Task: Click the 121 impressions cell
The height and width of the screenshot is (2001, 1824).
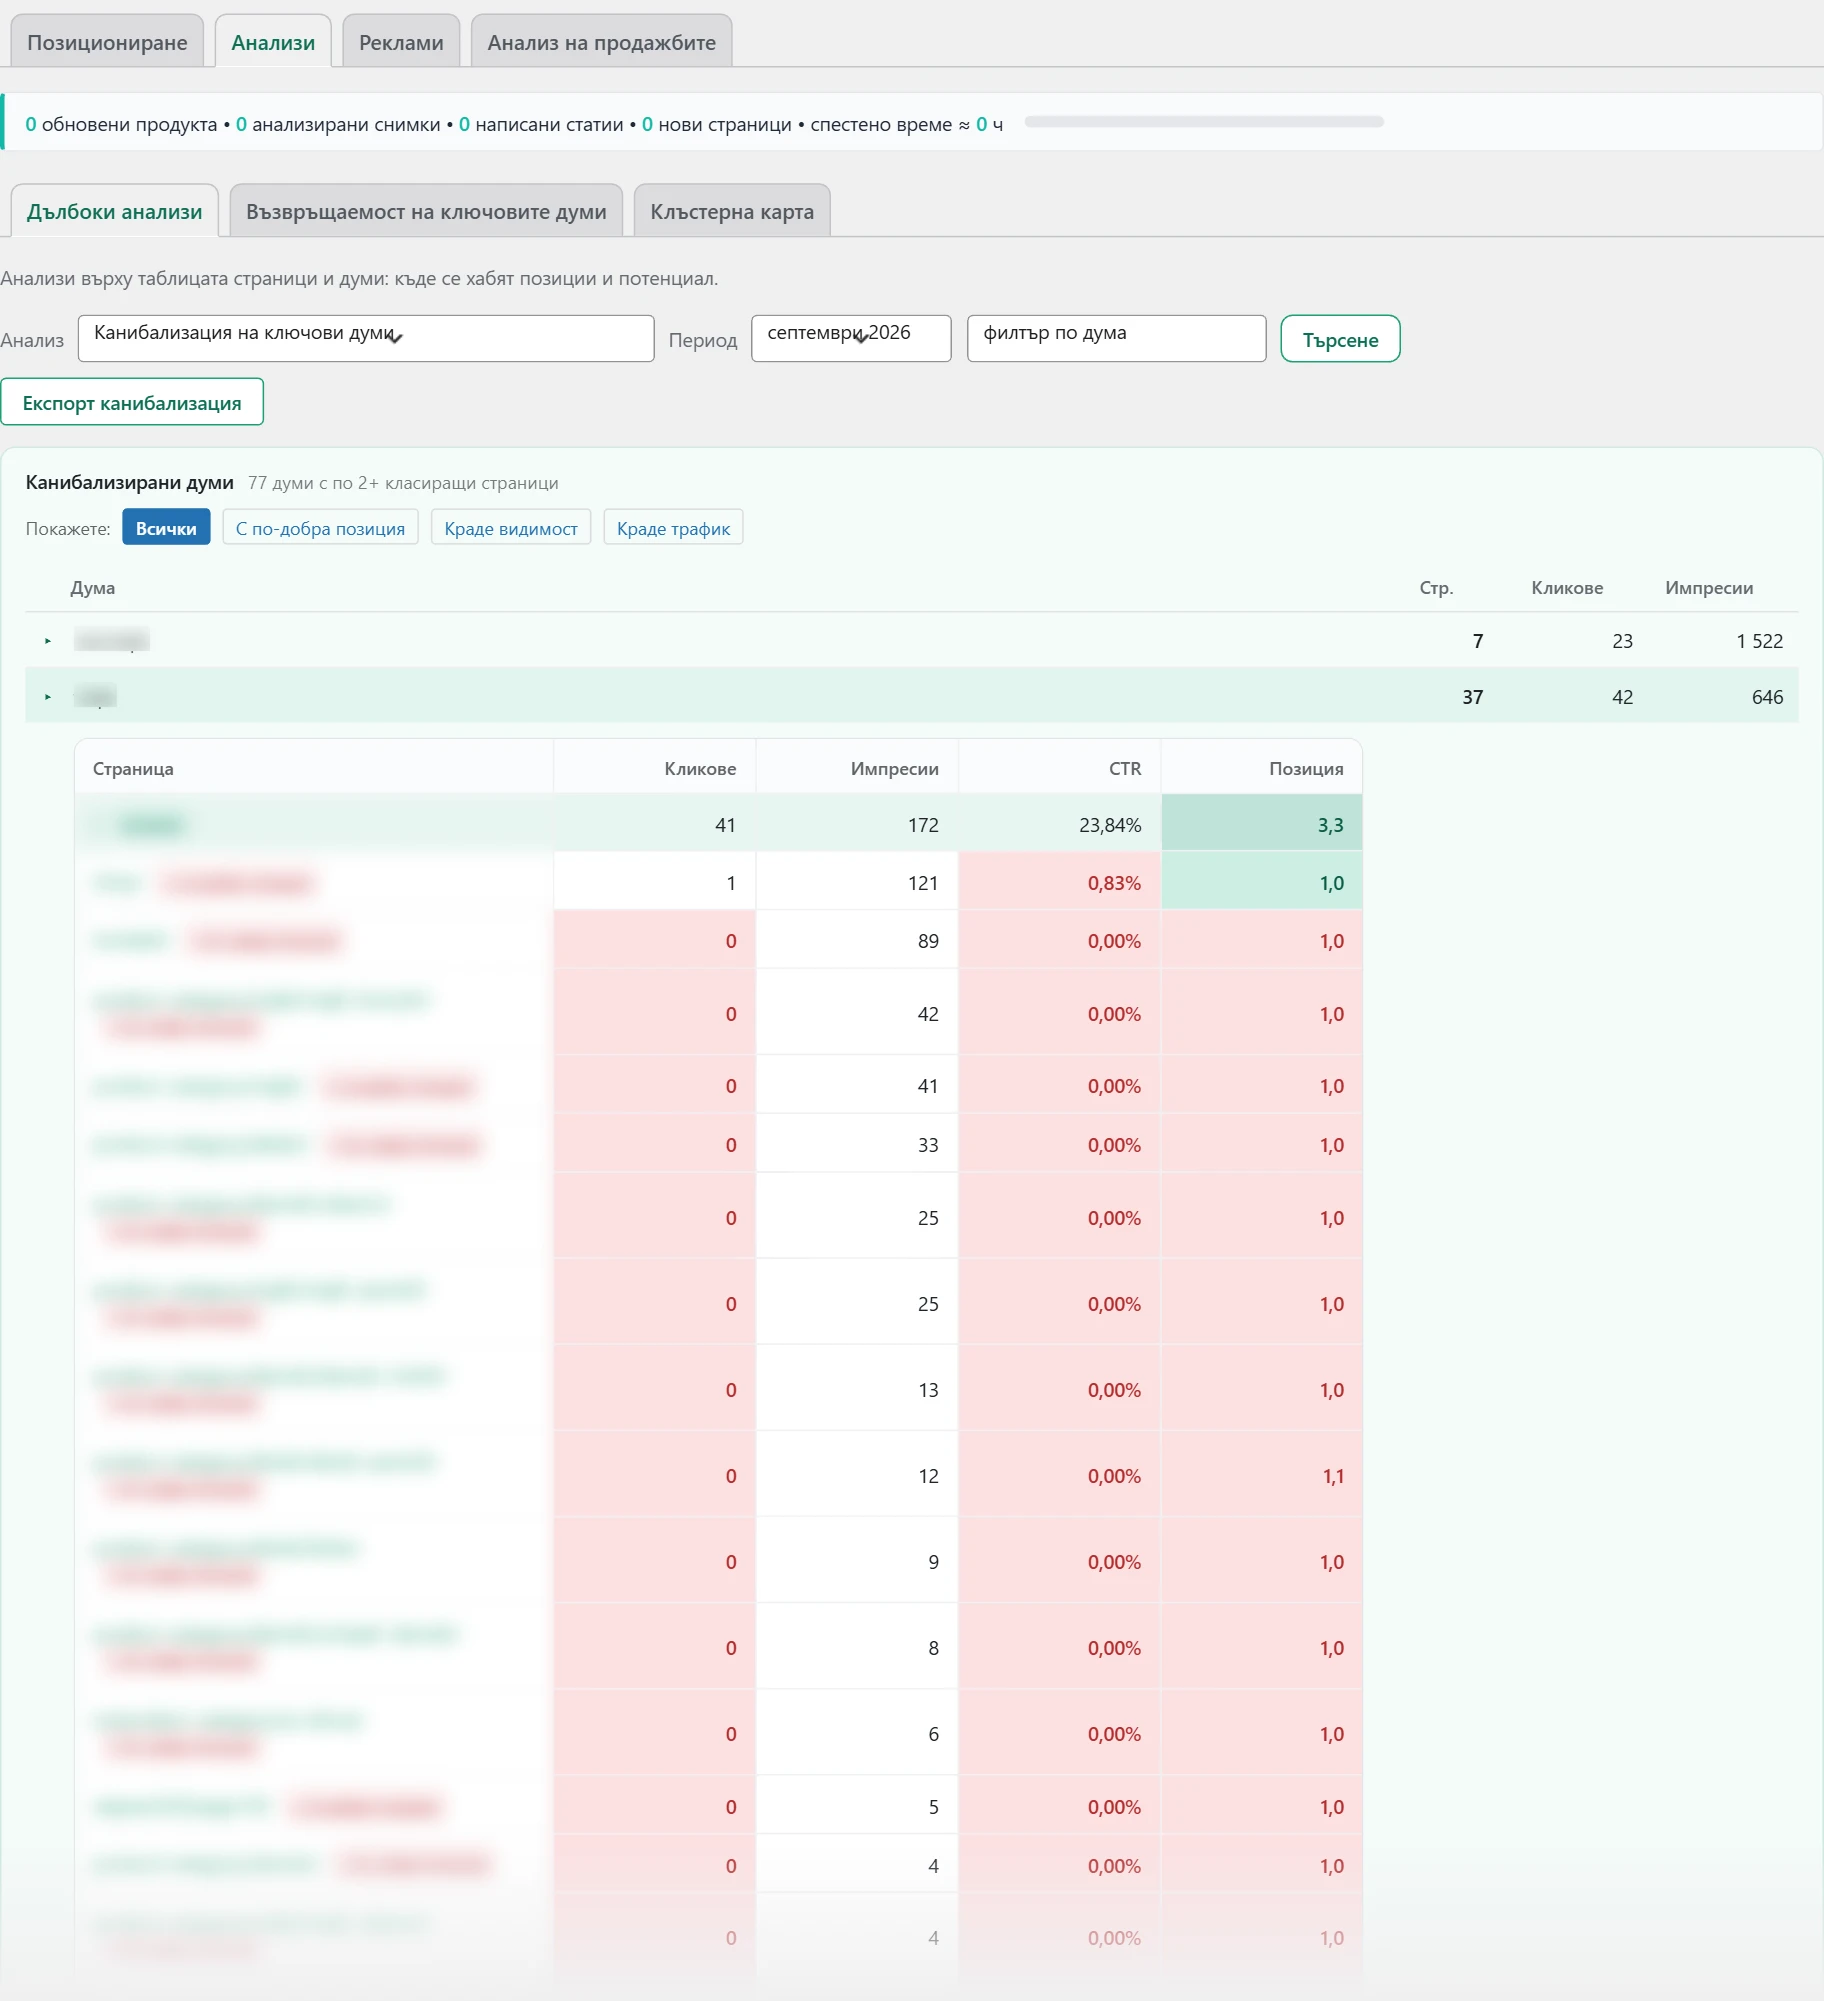Action: tap(857, 882)
